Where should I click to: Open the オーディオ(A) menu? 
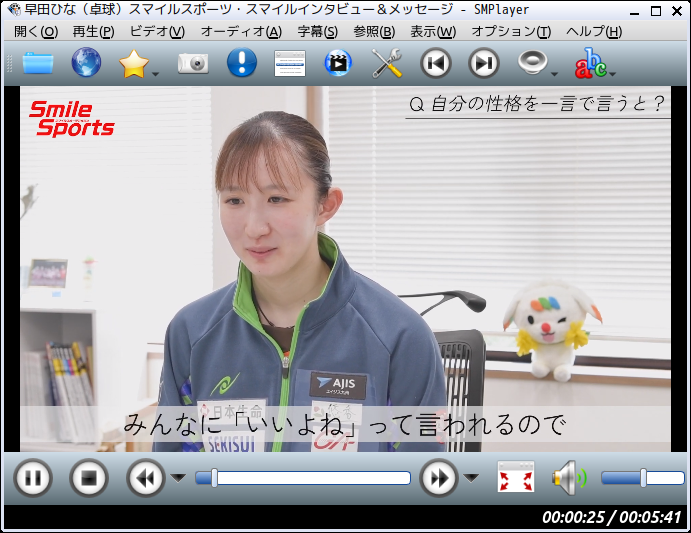click(241, 31)
